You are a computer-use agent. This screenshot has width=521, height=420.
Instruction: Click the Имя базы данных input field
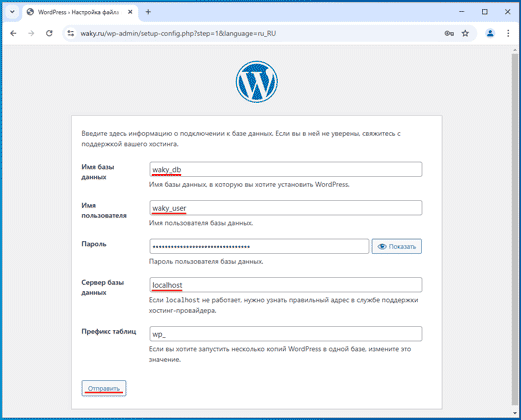click(286, 169)
